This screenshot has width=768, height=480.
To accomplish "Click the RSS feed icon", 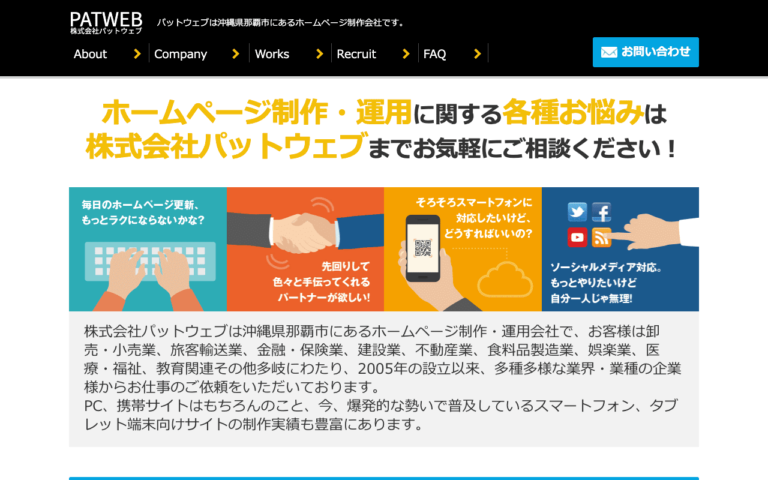I will (601, 237).
